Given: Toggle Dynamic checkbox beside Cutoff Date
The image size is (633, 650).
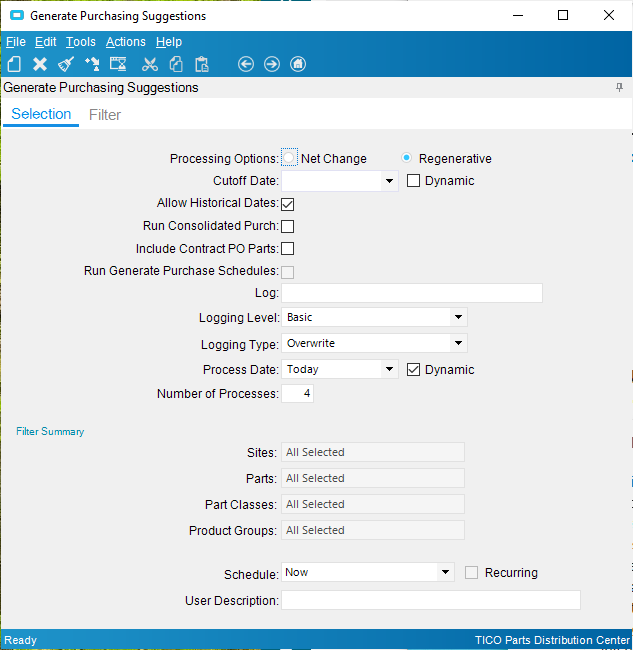Looking at the screenshot, I should (413, 181).
